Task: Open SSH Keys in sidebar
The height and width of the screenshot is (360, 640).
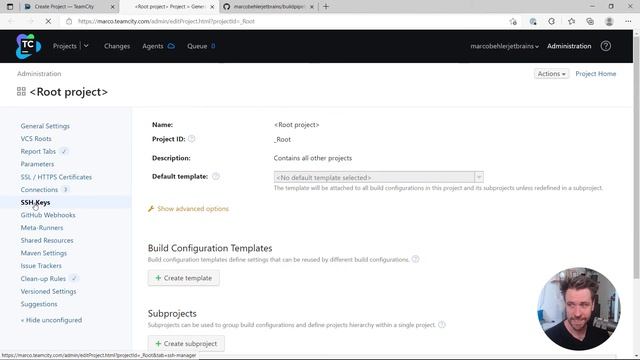Action: pyautogui.click(x=36, y=202)
